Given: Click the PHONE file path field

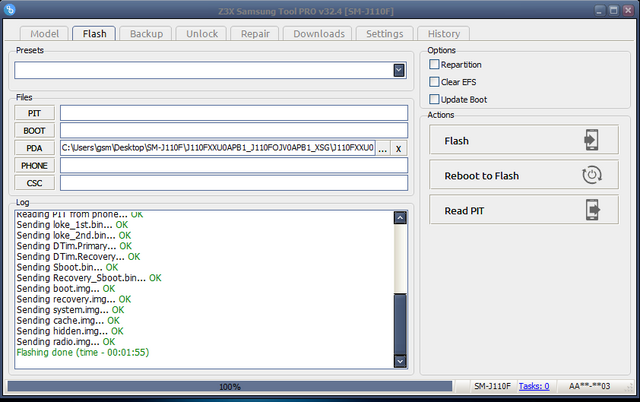Looking at the screenshot, I should pos(234,166).
